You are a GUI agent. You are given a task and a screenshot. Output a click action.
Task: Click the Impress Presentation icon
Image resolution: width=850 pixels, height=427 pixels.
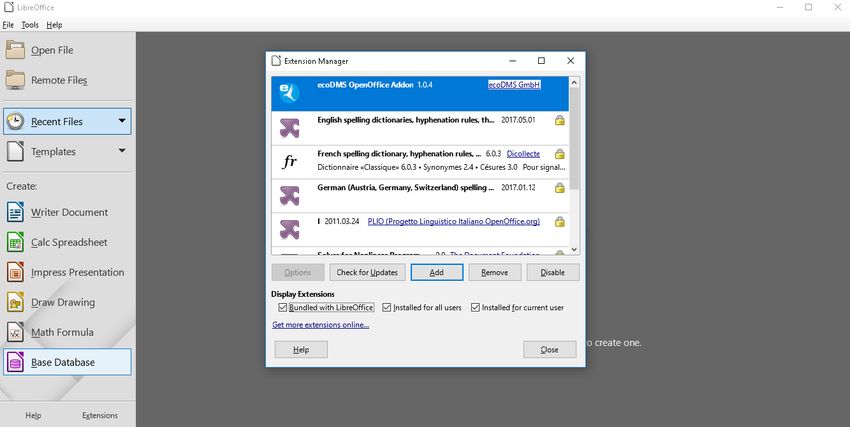point(15,272)
